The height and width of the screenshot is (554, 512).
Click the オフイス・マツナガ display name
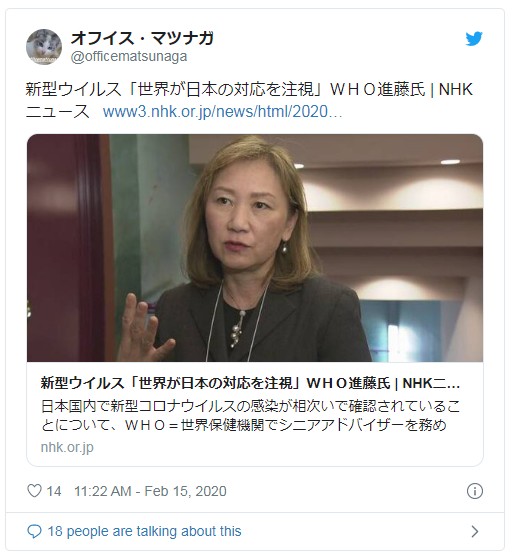(142, 38)
